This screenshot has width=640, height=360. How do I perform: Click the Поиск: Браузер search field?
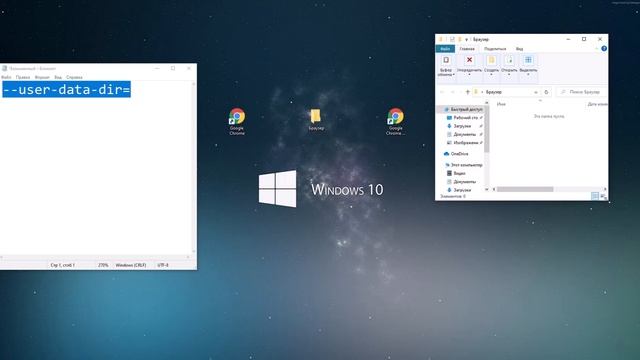tap(581, 92)
